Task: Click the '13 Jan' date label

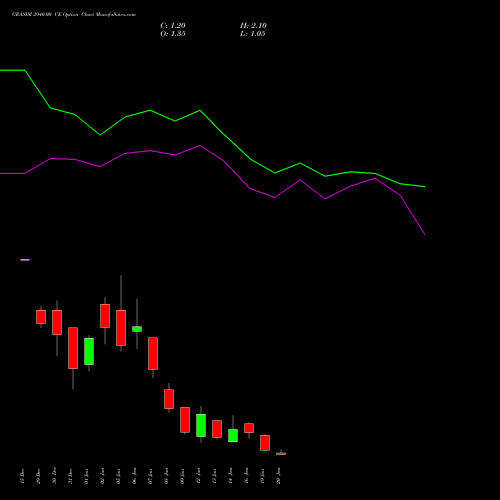Action: click(x=214, y=476)
